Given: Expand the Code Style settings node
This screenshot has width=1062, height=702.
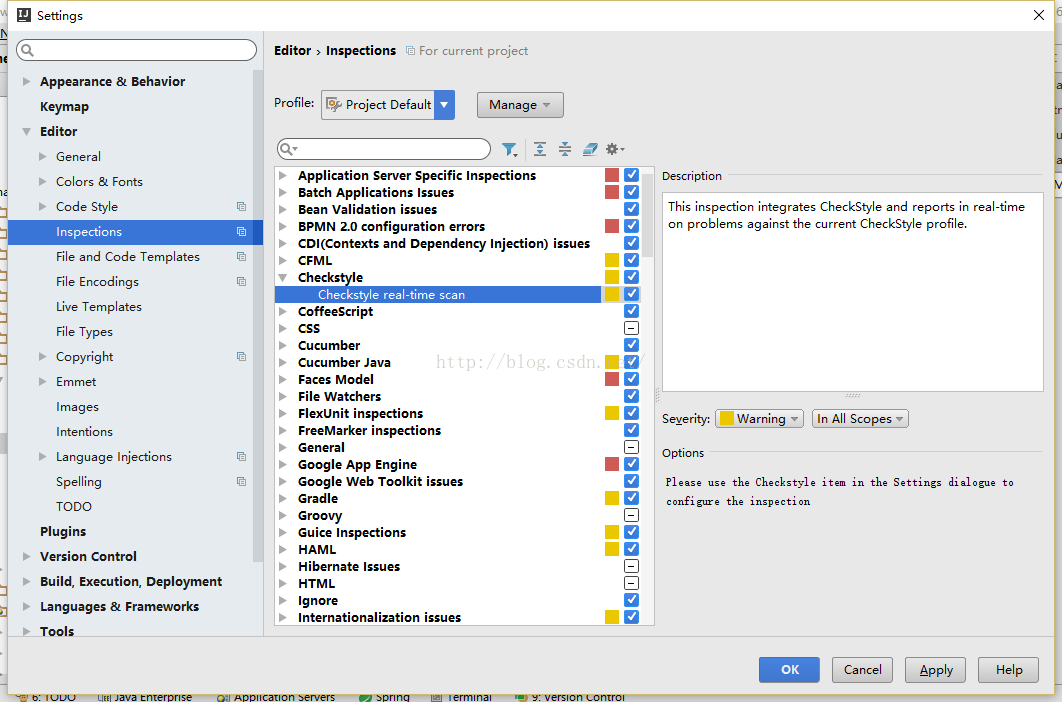Looking at the screenshot, I should [43, 207].
